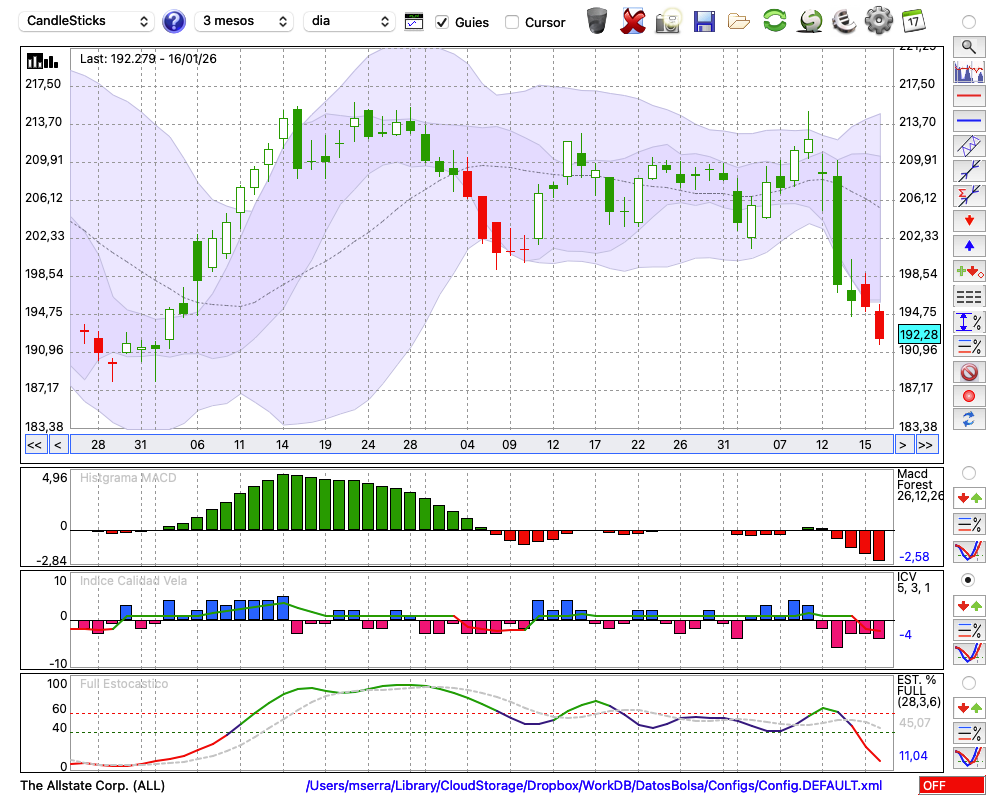The height and width of the screenshot is (800, 1000).
Task: Open the CandleSticks chart type dropdown
Action: point(88,21)
